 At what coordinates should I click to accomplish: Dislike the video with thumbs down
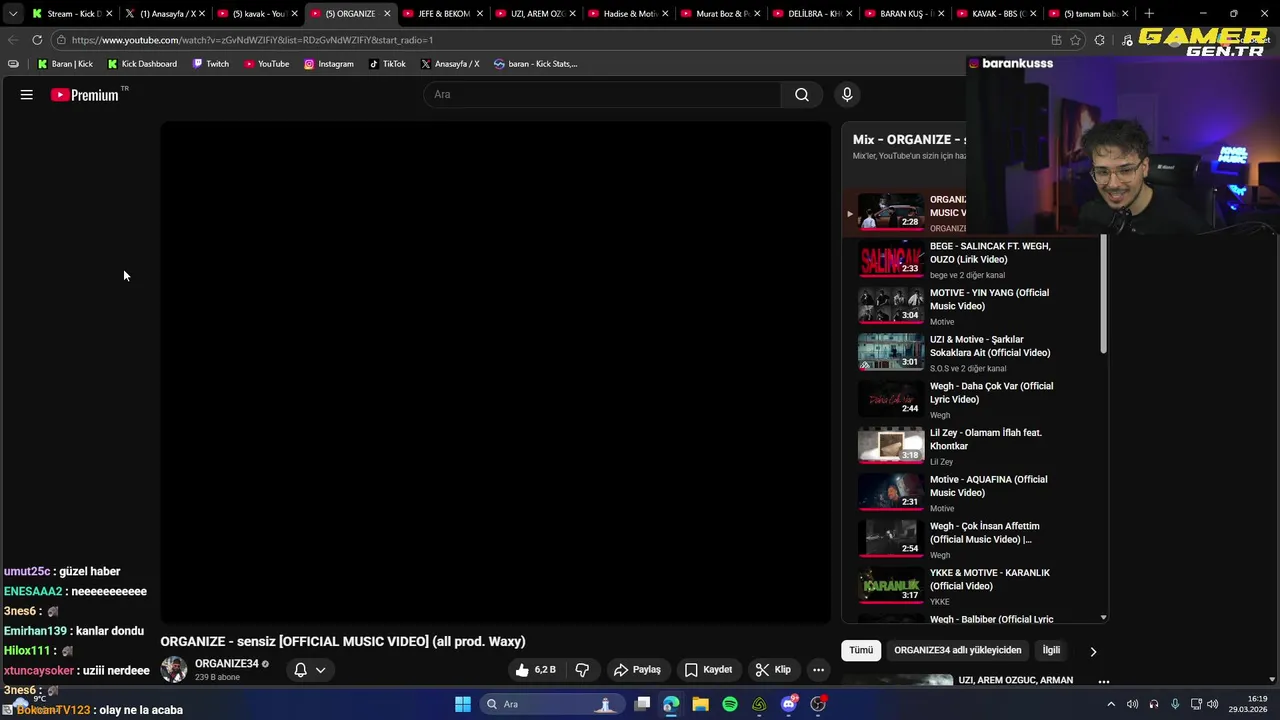(582, 670)
